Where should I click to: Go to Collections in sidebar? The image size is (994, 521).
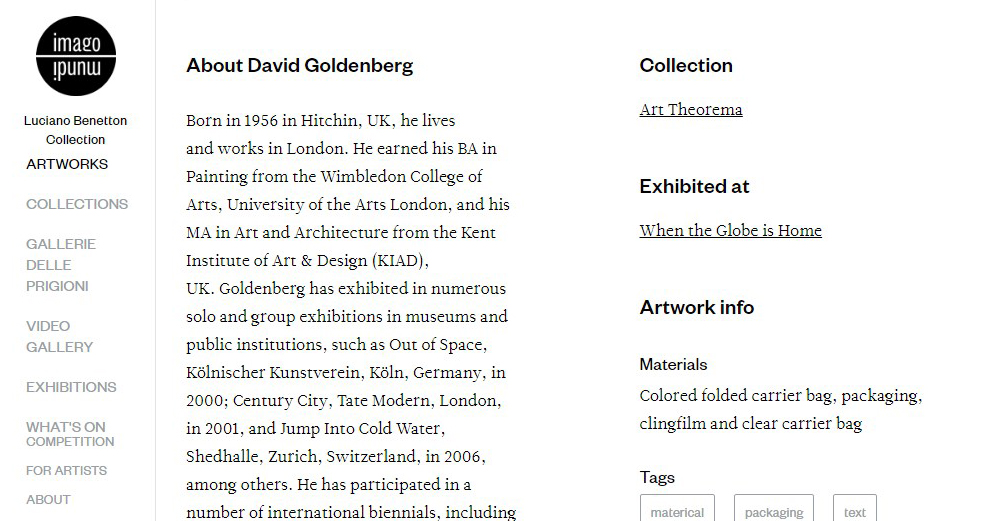tap(77, 204)
